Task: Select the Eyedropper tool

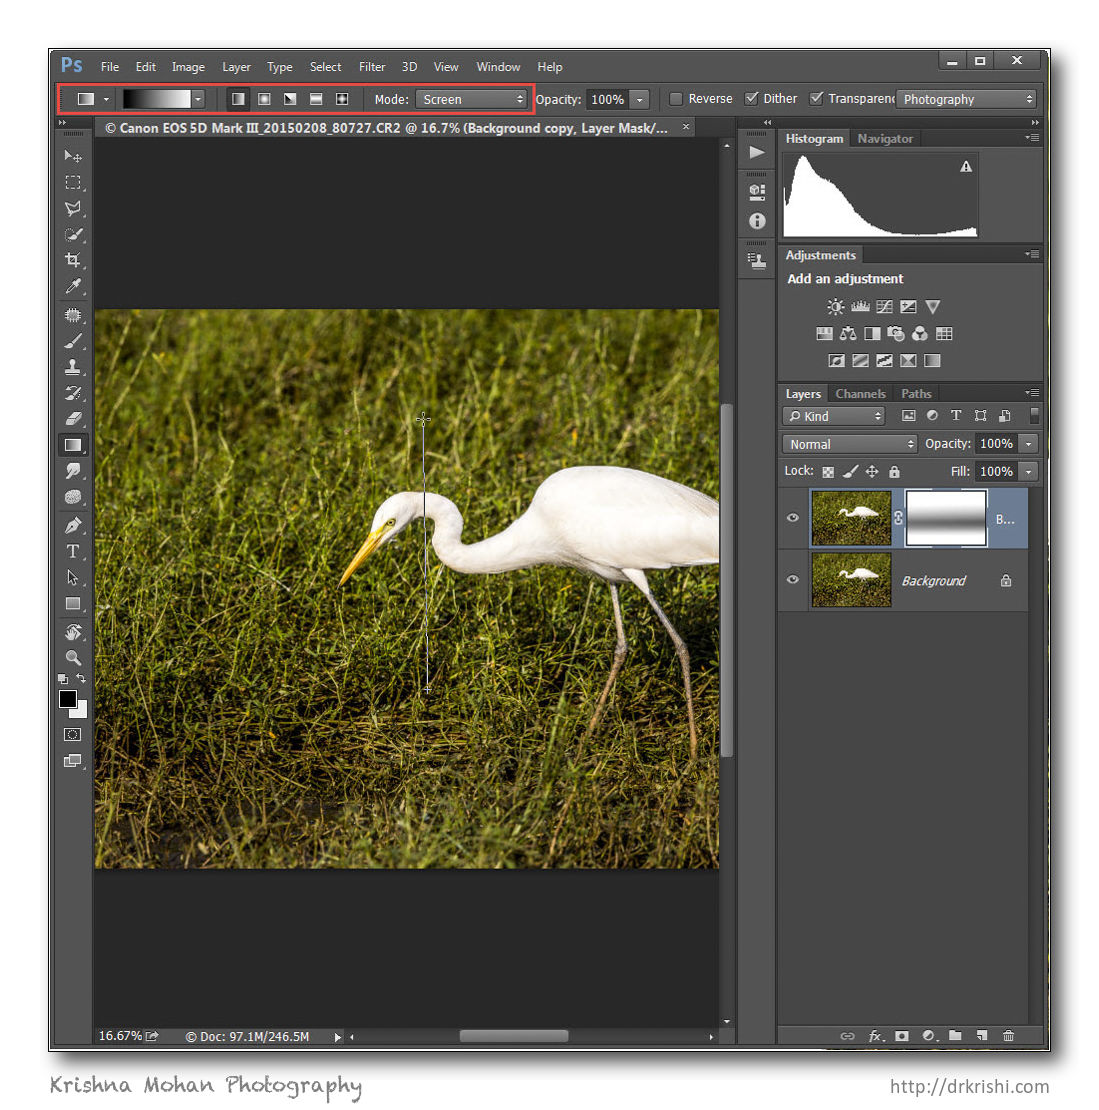Action: click(72, 287)
